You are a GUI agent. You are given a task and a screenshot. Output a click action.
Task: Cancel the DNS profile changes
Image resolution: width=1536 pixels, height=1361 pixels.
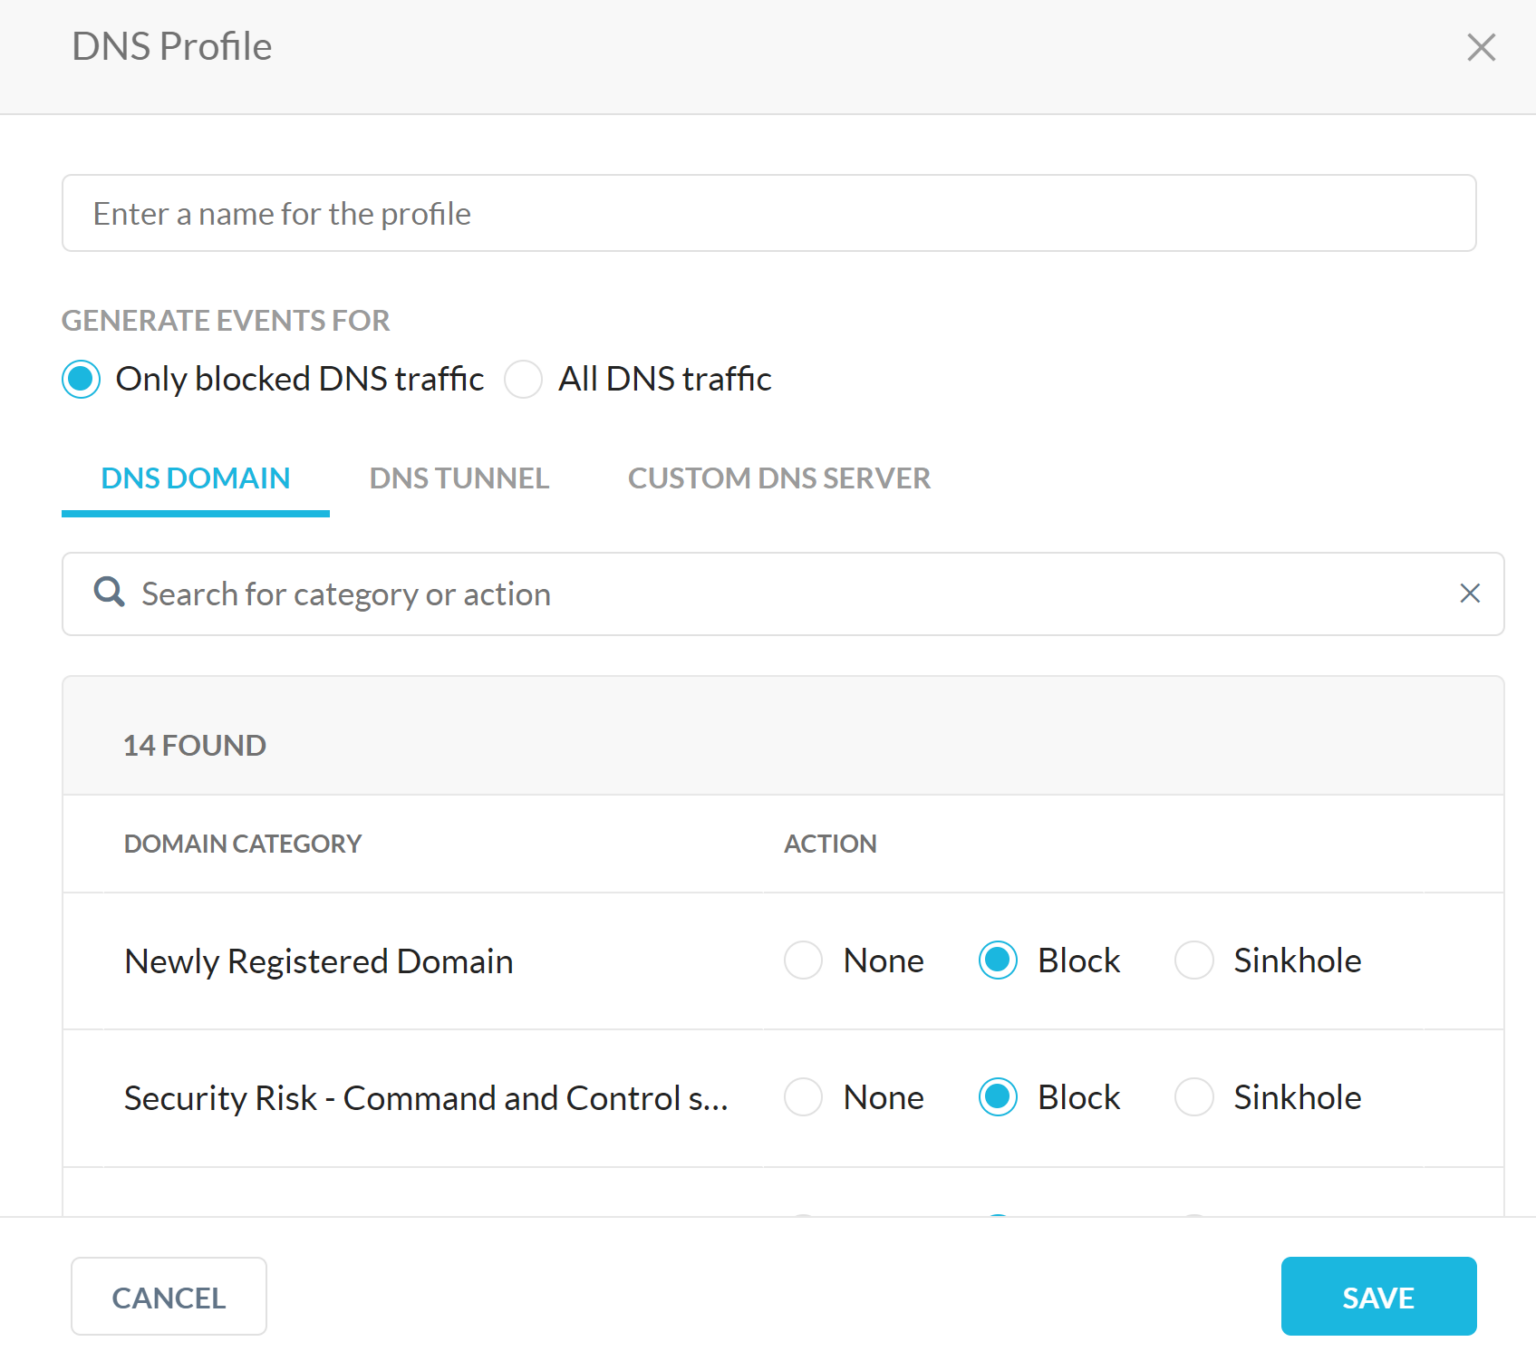coord(168,1296)
